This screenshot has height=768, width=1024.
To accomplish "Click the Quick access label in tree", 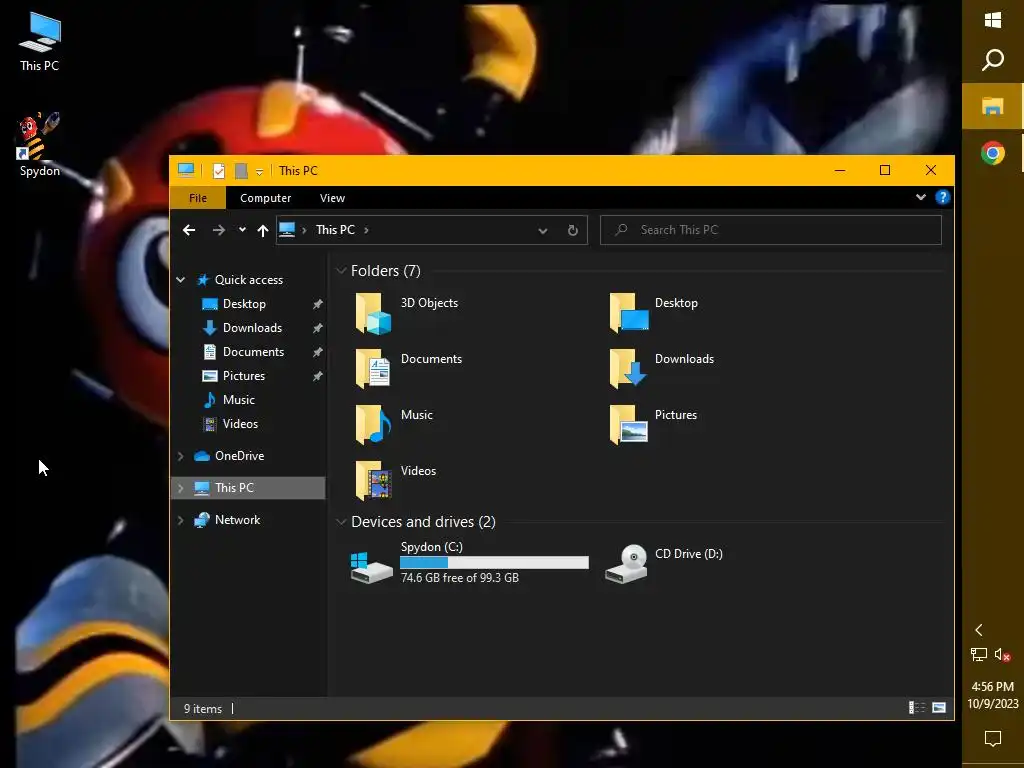I will pos(249,280).
